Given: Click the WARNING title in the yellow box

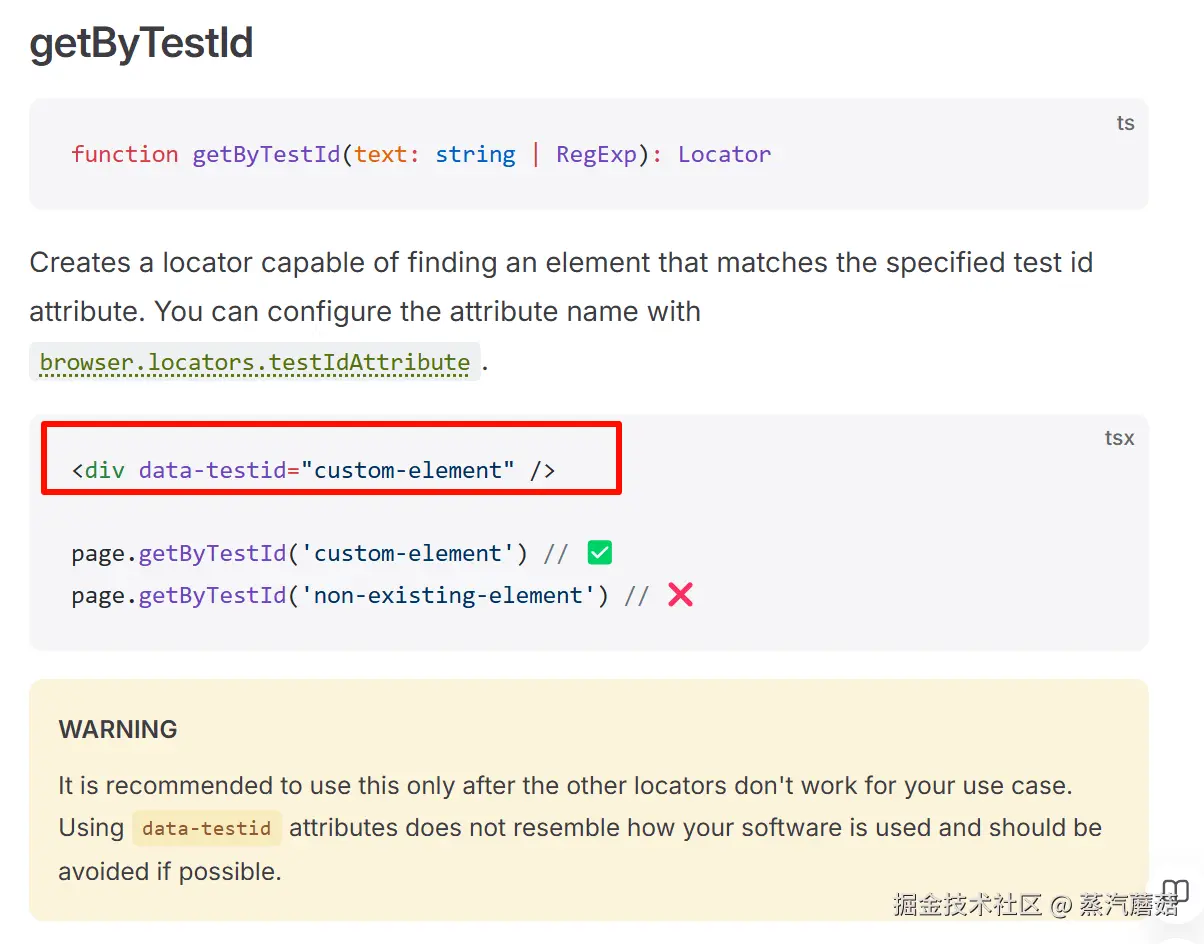Looking at the screenshot, I should coord(118,729).
